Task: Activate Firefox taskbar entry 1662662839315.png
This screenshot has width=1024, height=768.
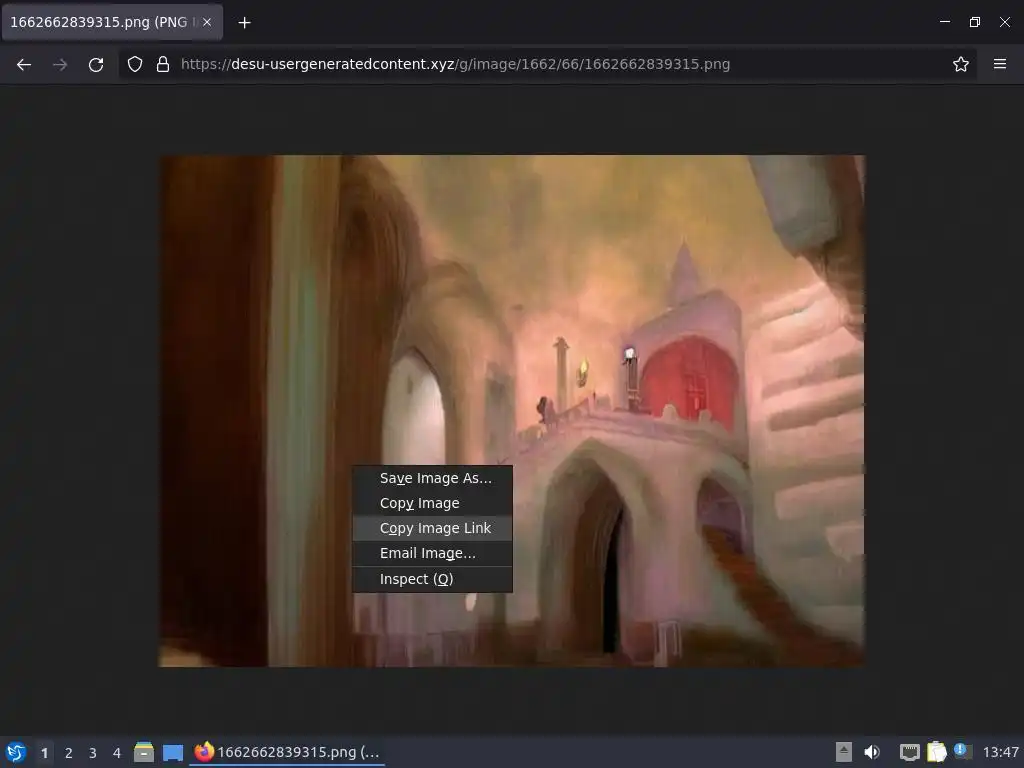Action: tap(287, 752)
